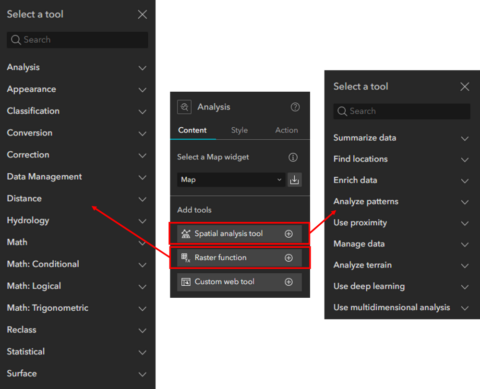Expand Analyze patterns chevron
The height and width of the screenshot is (389, 480).
[465, 202]
